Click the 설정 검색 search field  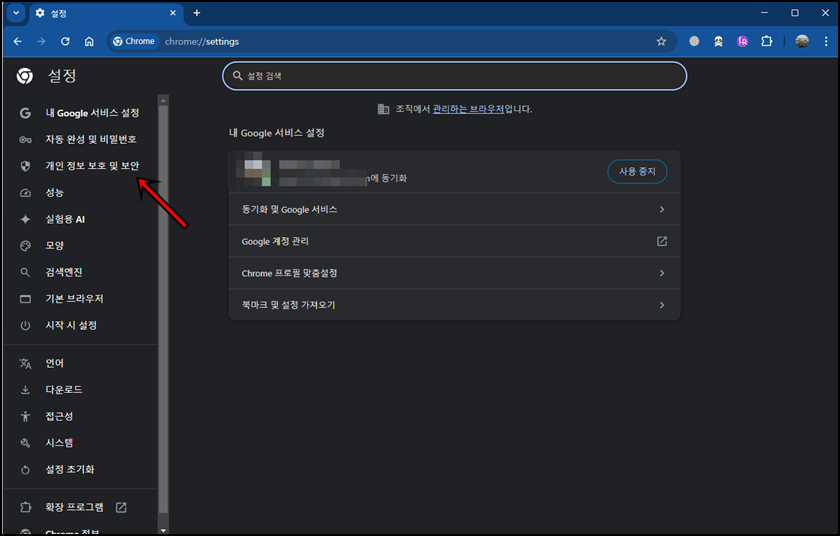(x=454, y=76)
